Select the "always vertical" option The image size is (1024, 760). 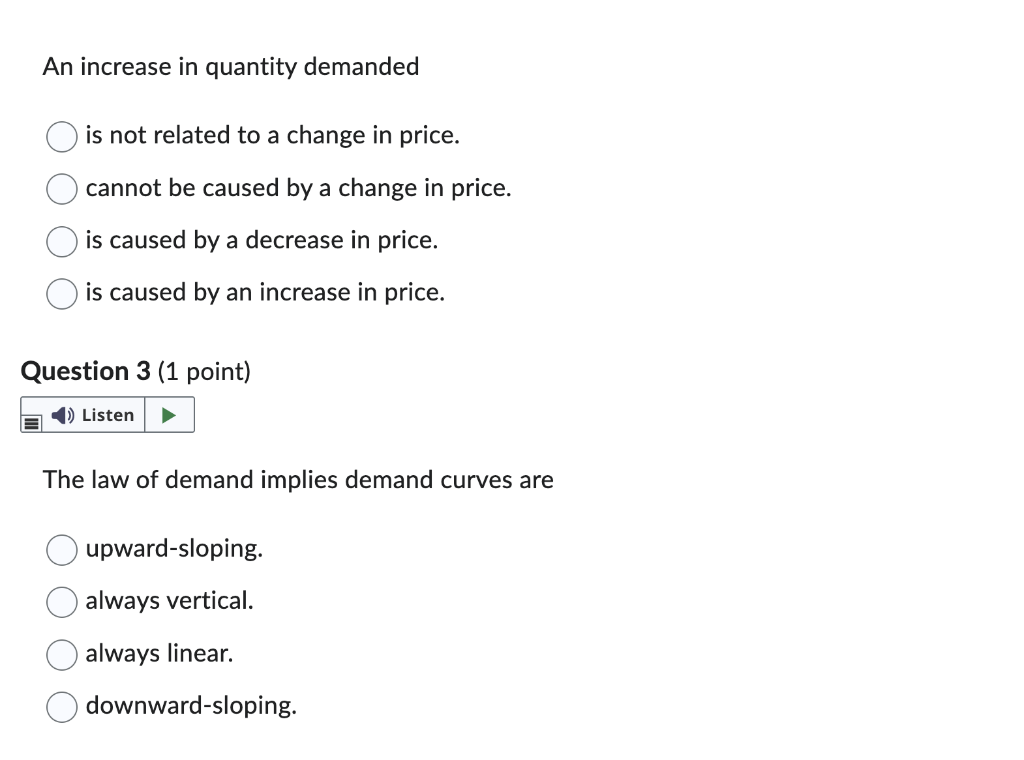[x=61, y=602]
